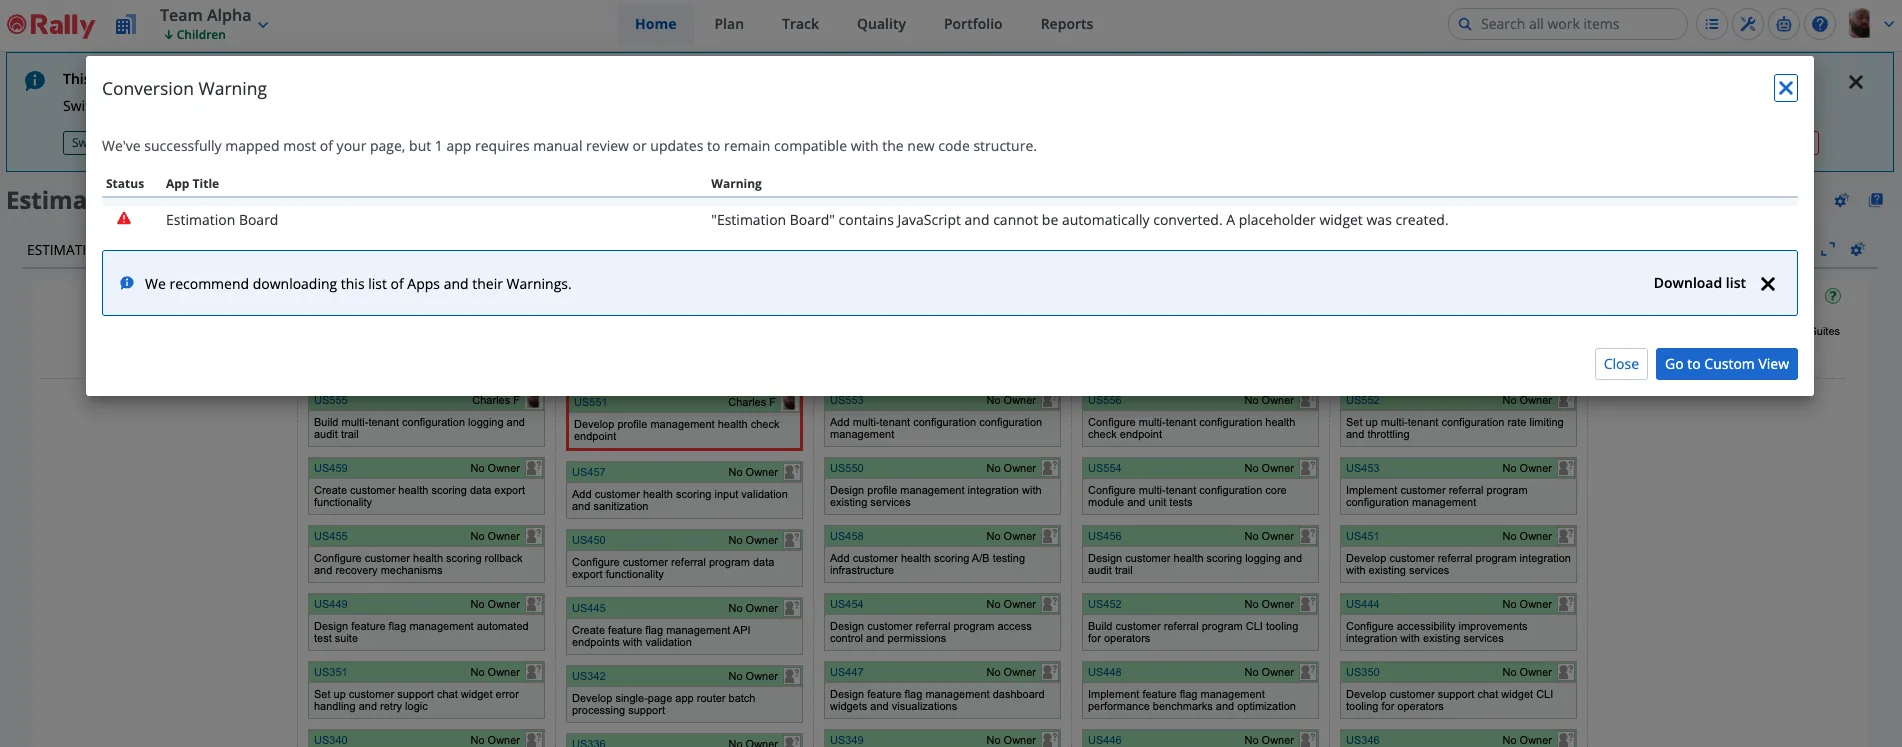Click owner icon on US450 card
This screenshot has height=747, width=1902.
[x=792, y=540]
